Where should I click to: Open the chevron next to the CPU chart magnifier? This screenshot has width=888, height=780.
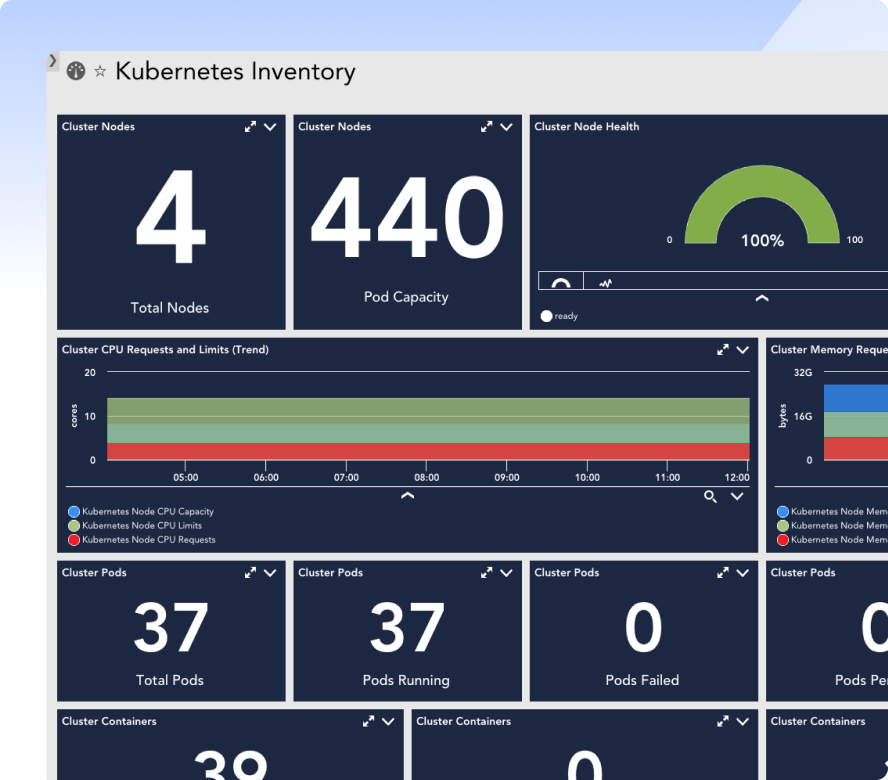737,497
